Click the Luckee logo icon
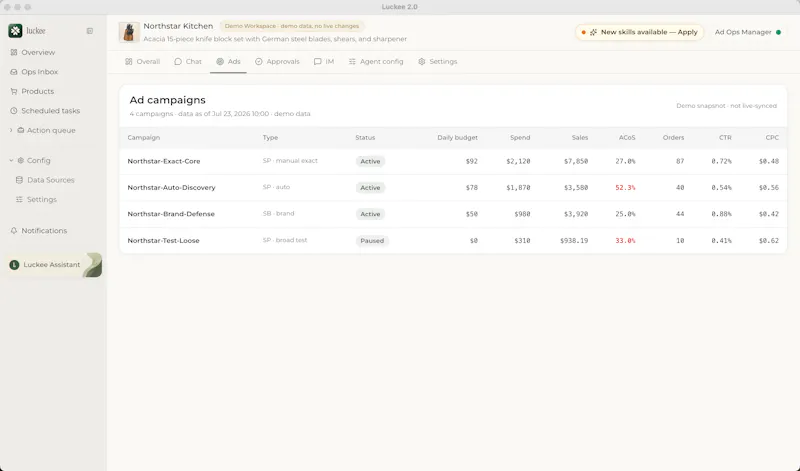This screenshot has width=800, height=471. point(15,31)
